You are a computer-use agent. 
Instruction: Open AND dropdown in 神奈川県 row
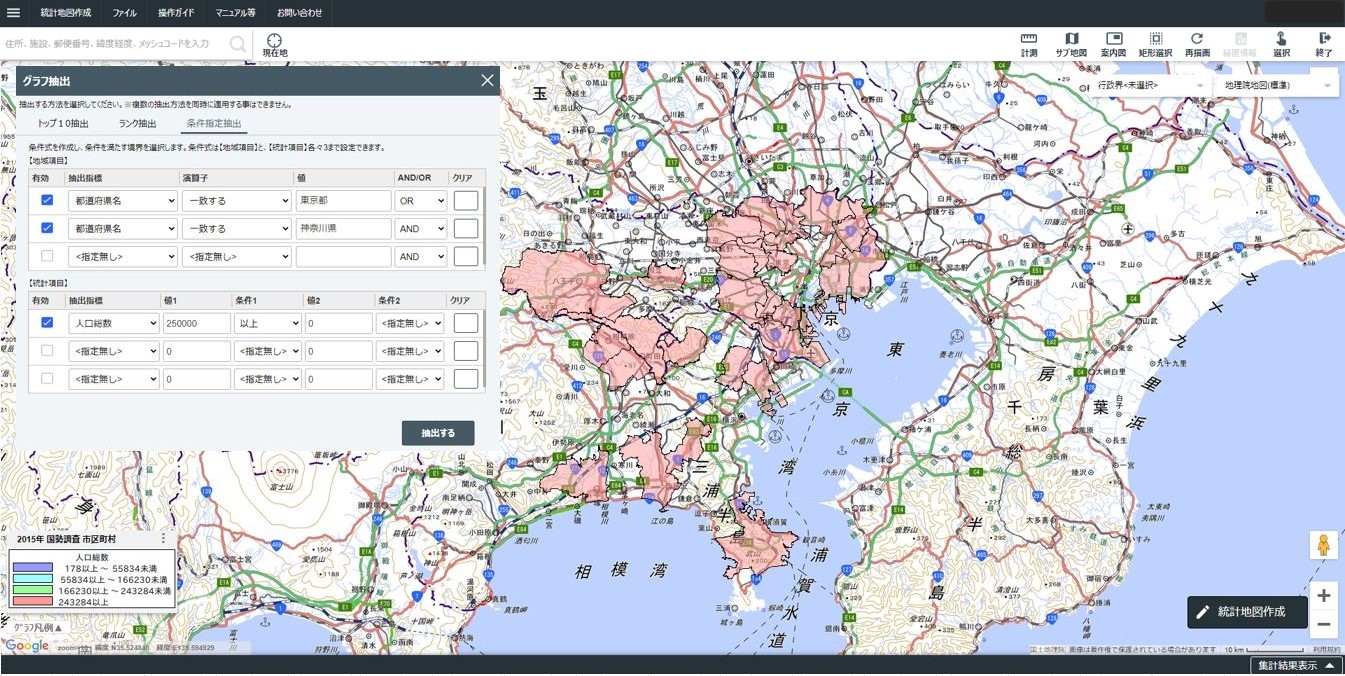pos(421,228)
